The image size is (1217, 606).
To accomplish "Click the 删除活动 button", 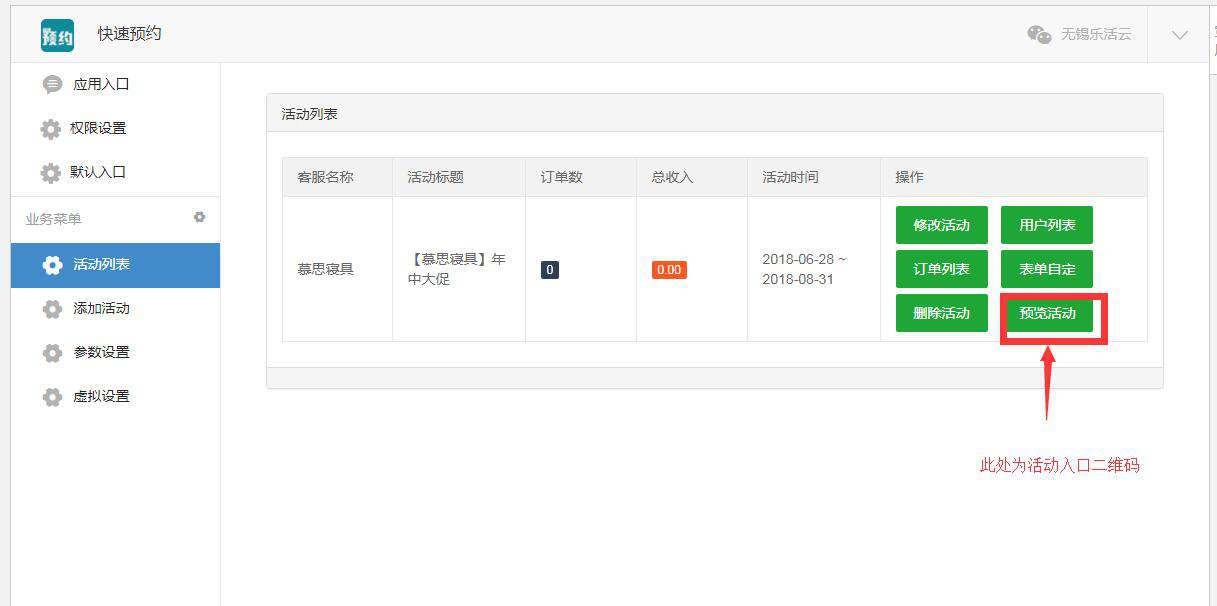I will coord(940,313).
